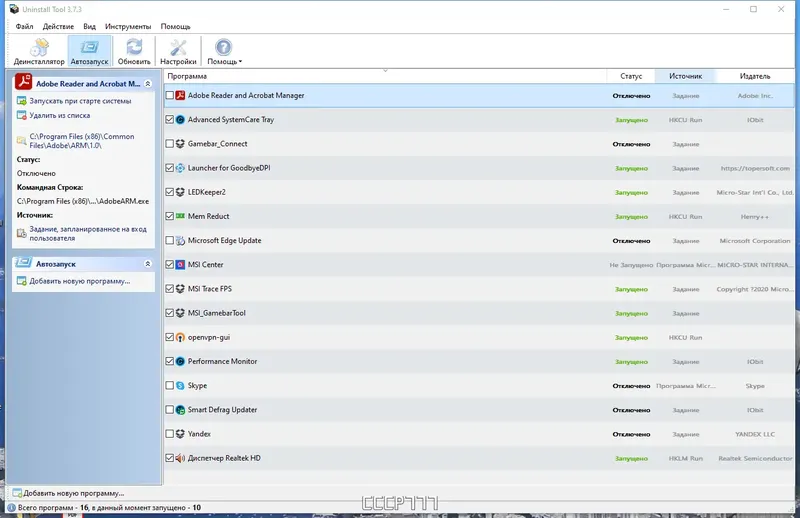The image size is (800, 518).
Task: Uncheck the MSI Center checkbox
Action: coord(170,264)
